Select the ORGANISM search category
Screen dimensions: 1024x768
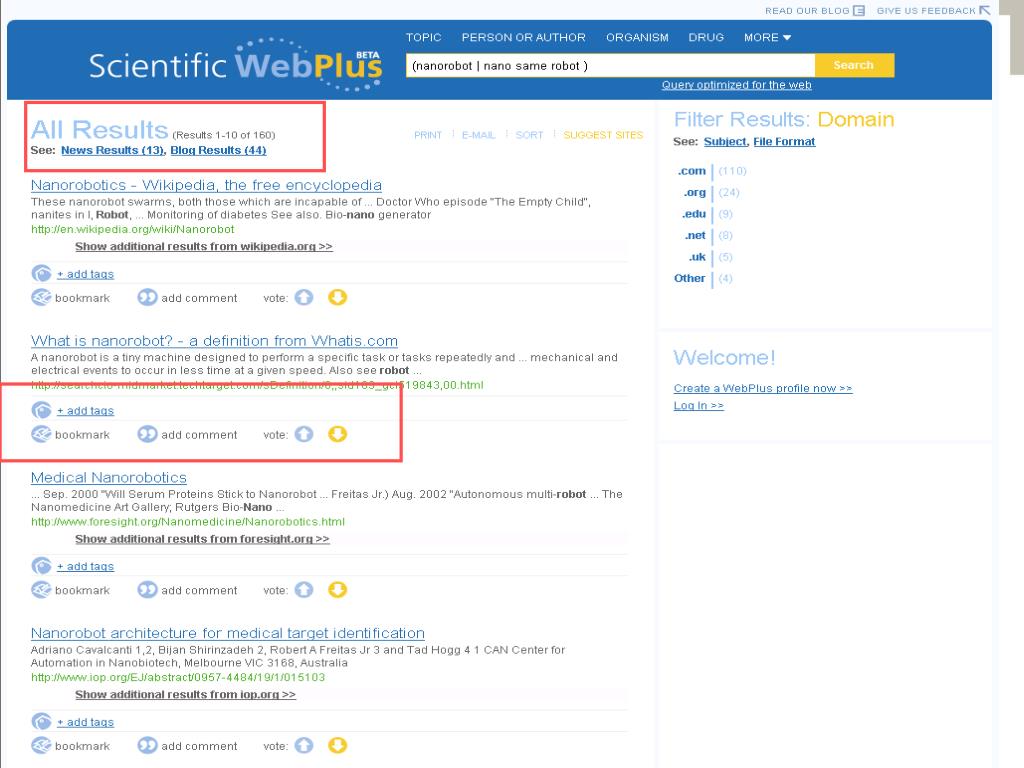pos(637,37)
